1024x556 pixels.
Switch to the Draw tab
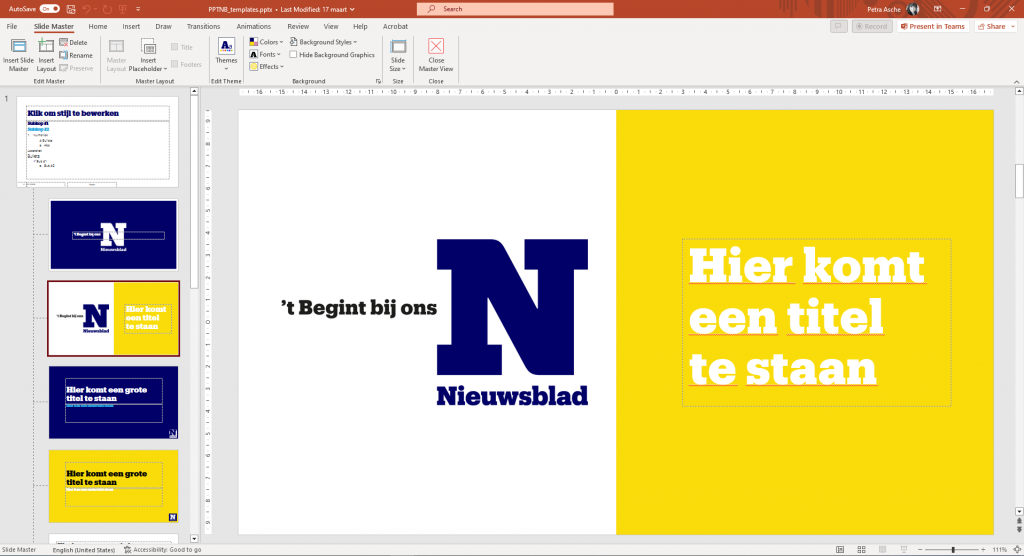[163, 26]
